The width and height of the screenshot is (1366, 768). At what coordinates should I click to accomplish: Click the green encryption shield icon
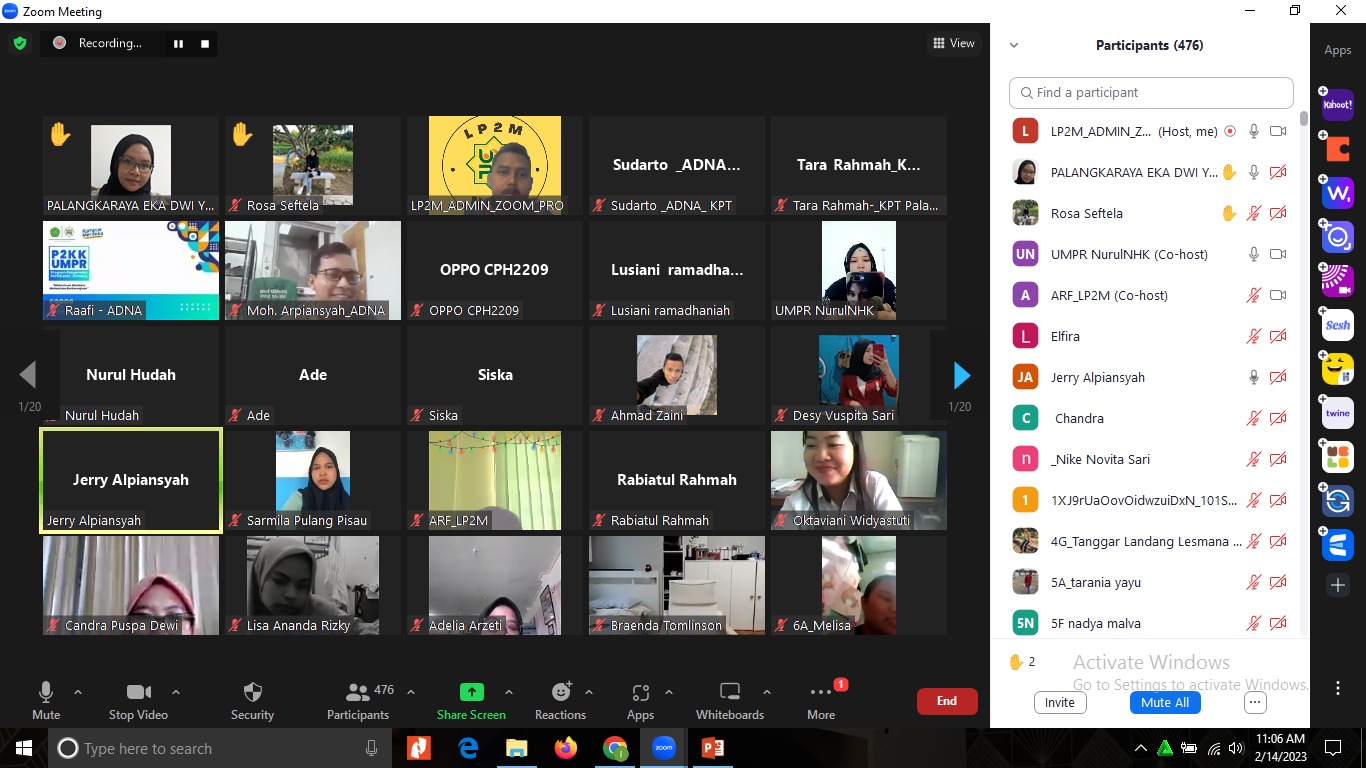[x=20, y=43]
